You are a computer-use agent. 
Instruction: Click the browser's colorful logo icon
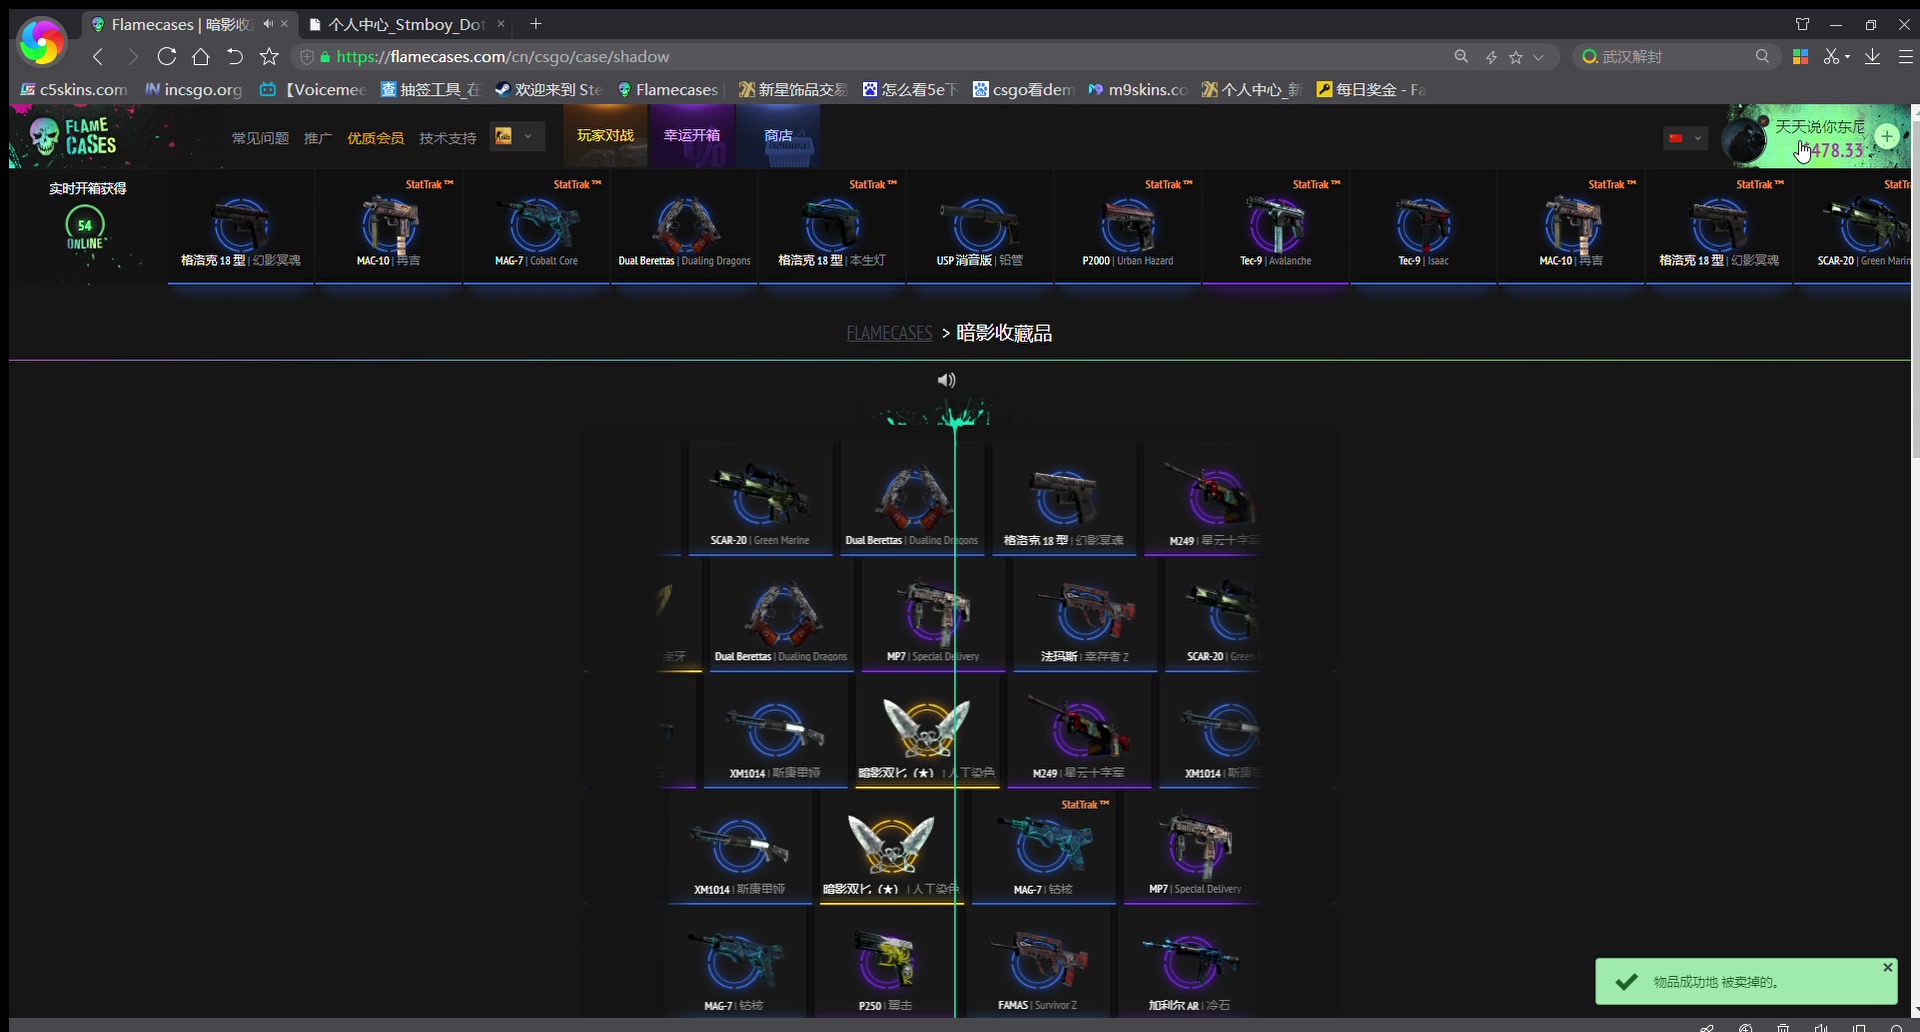(x=41, y=42)
